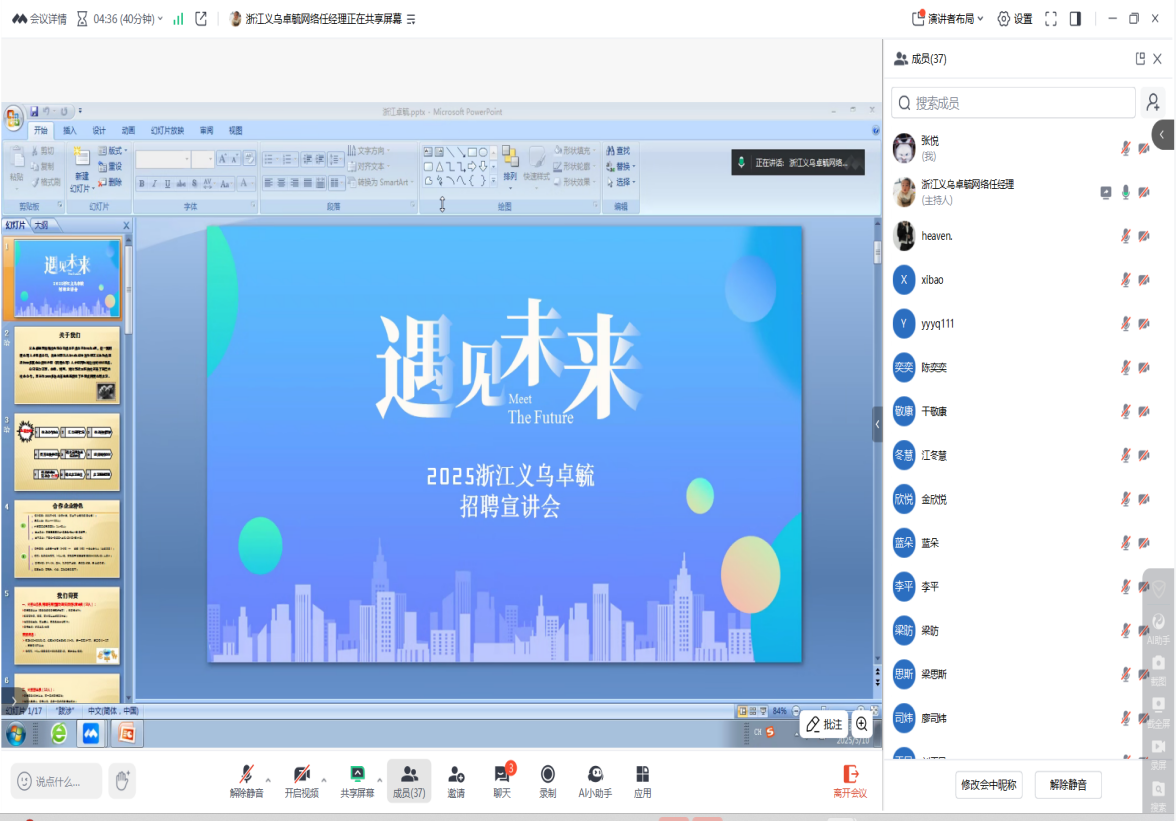Enter full screen mode icon
1176x821 pixels.
click(1051, 19)
